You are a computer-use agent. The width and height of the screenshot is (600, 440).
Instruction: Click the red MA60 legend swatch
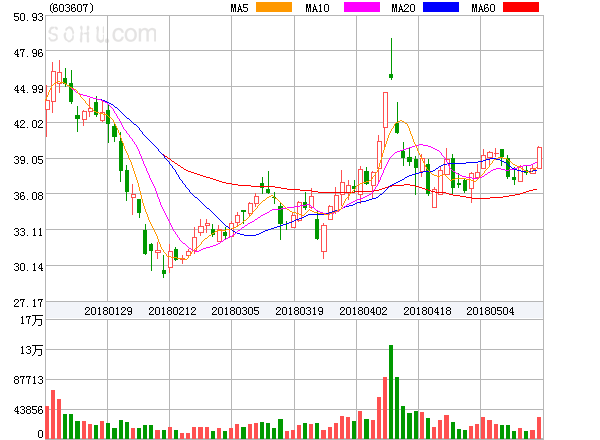[x=521, y=7]
